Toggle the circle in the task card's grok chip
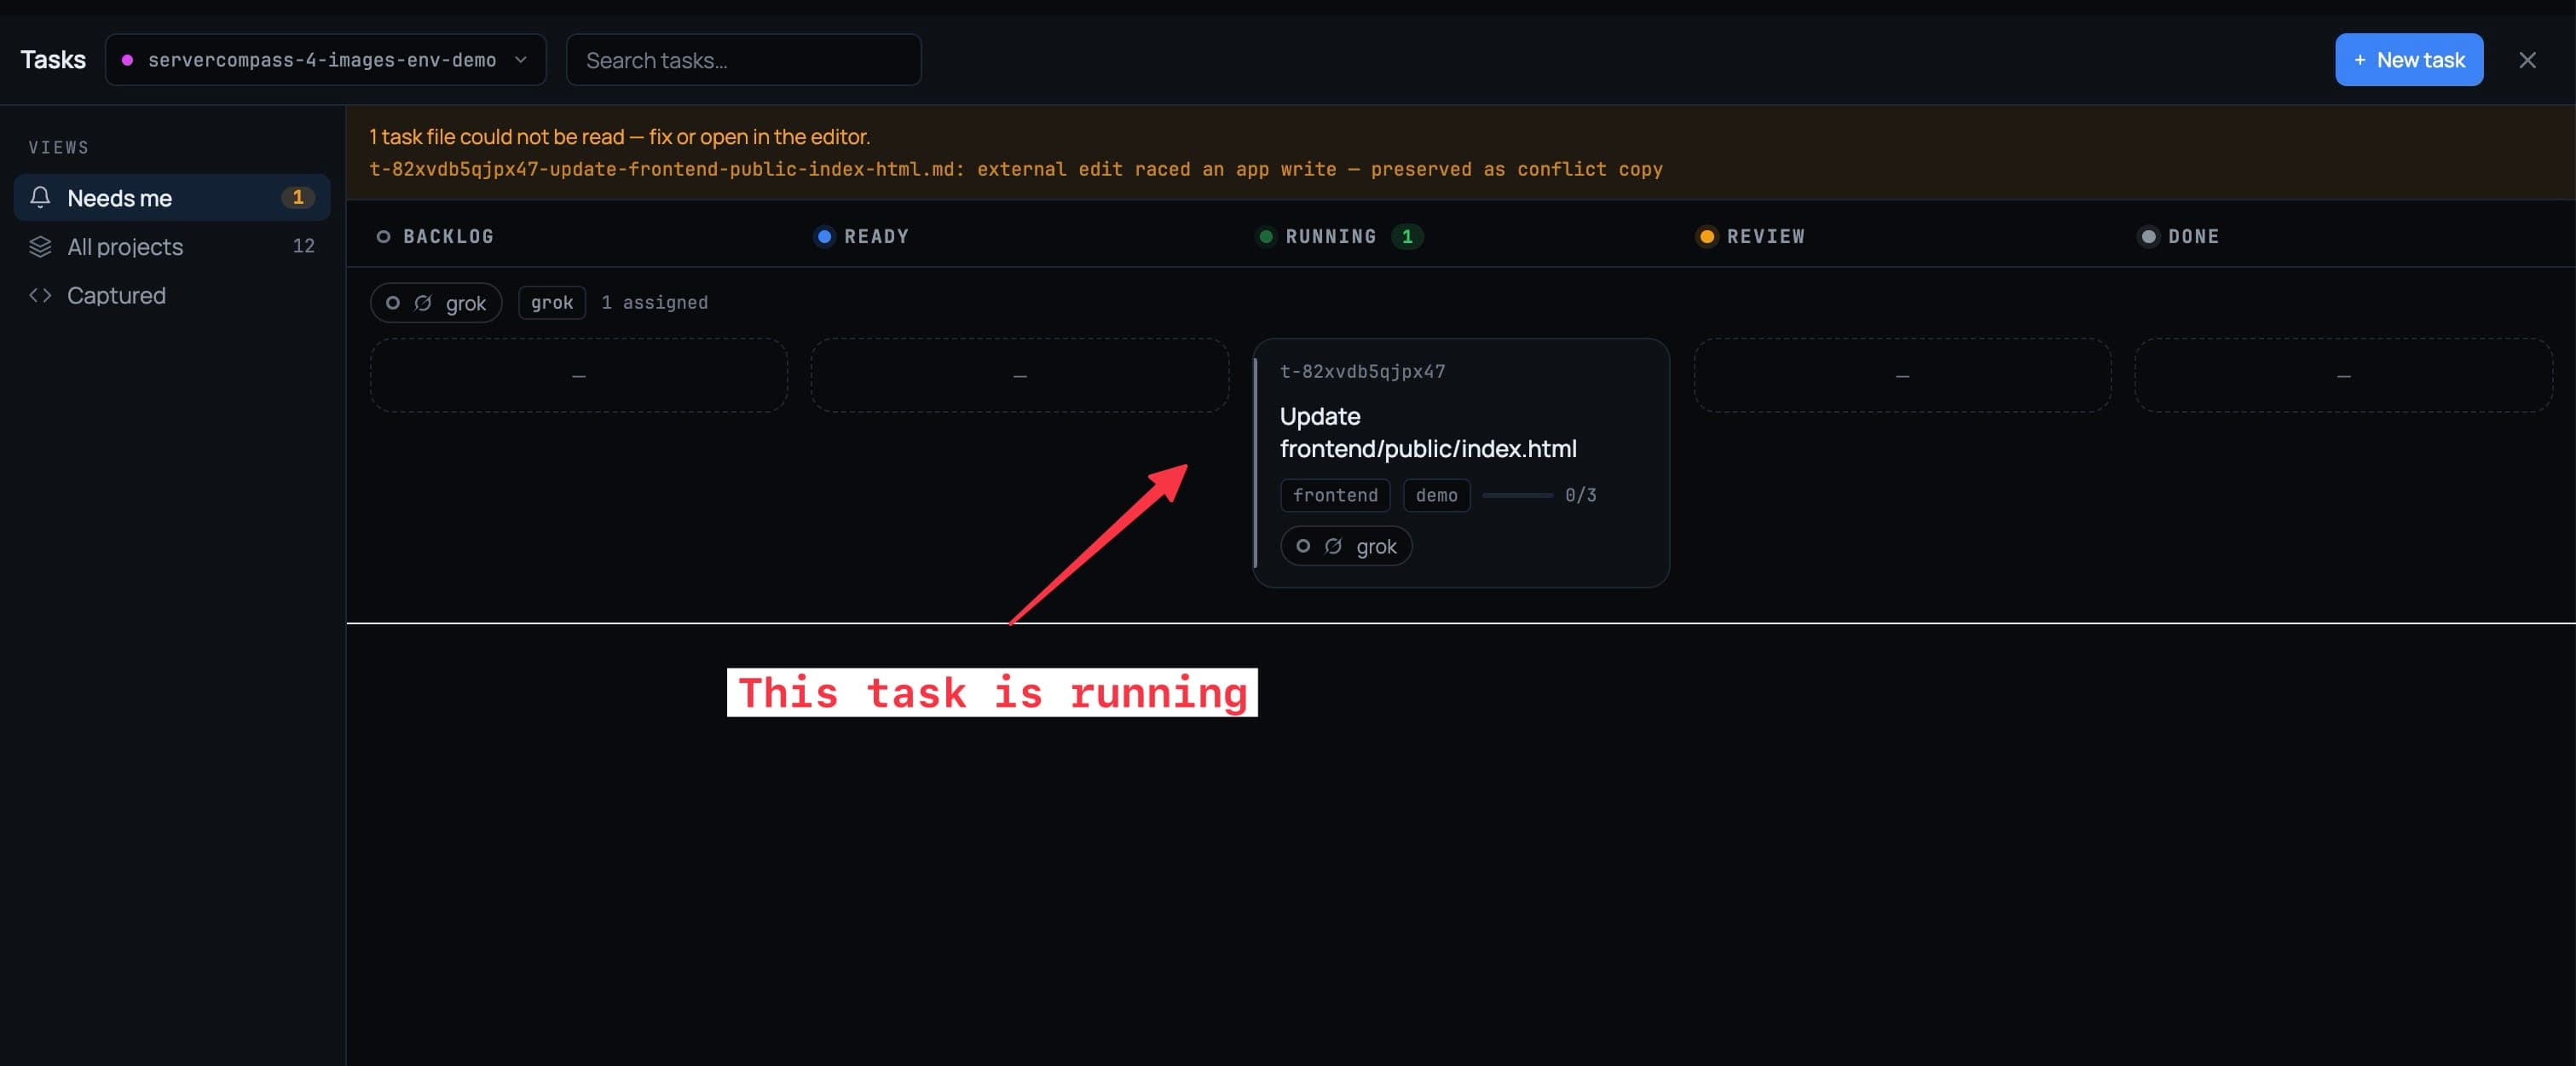 click(x=1303, y=546)
